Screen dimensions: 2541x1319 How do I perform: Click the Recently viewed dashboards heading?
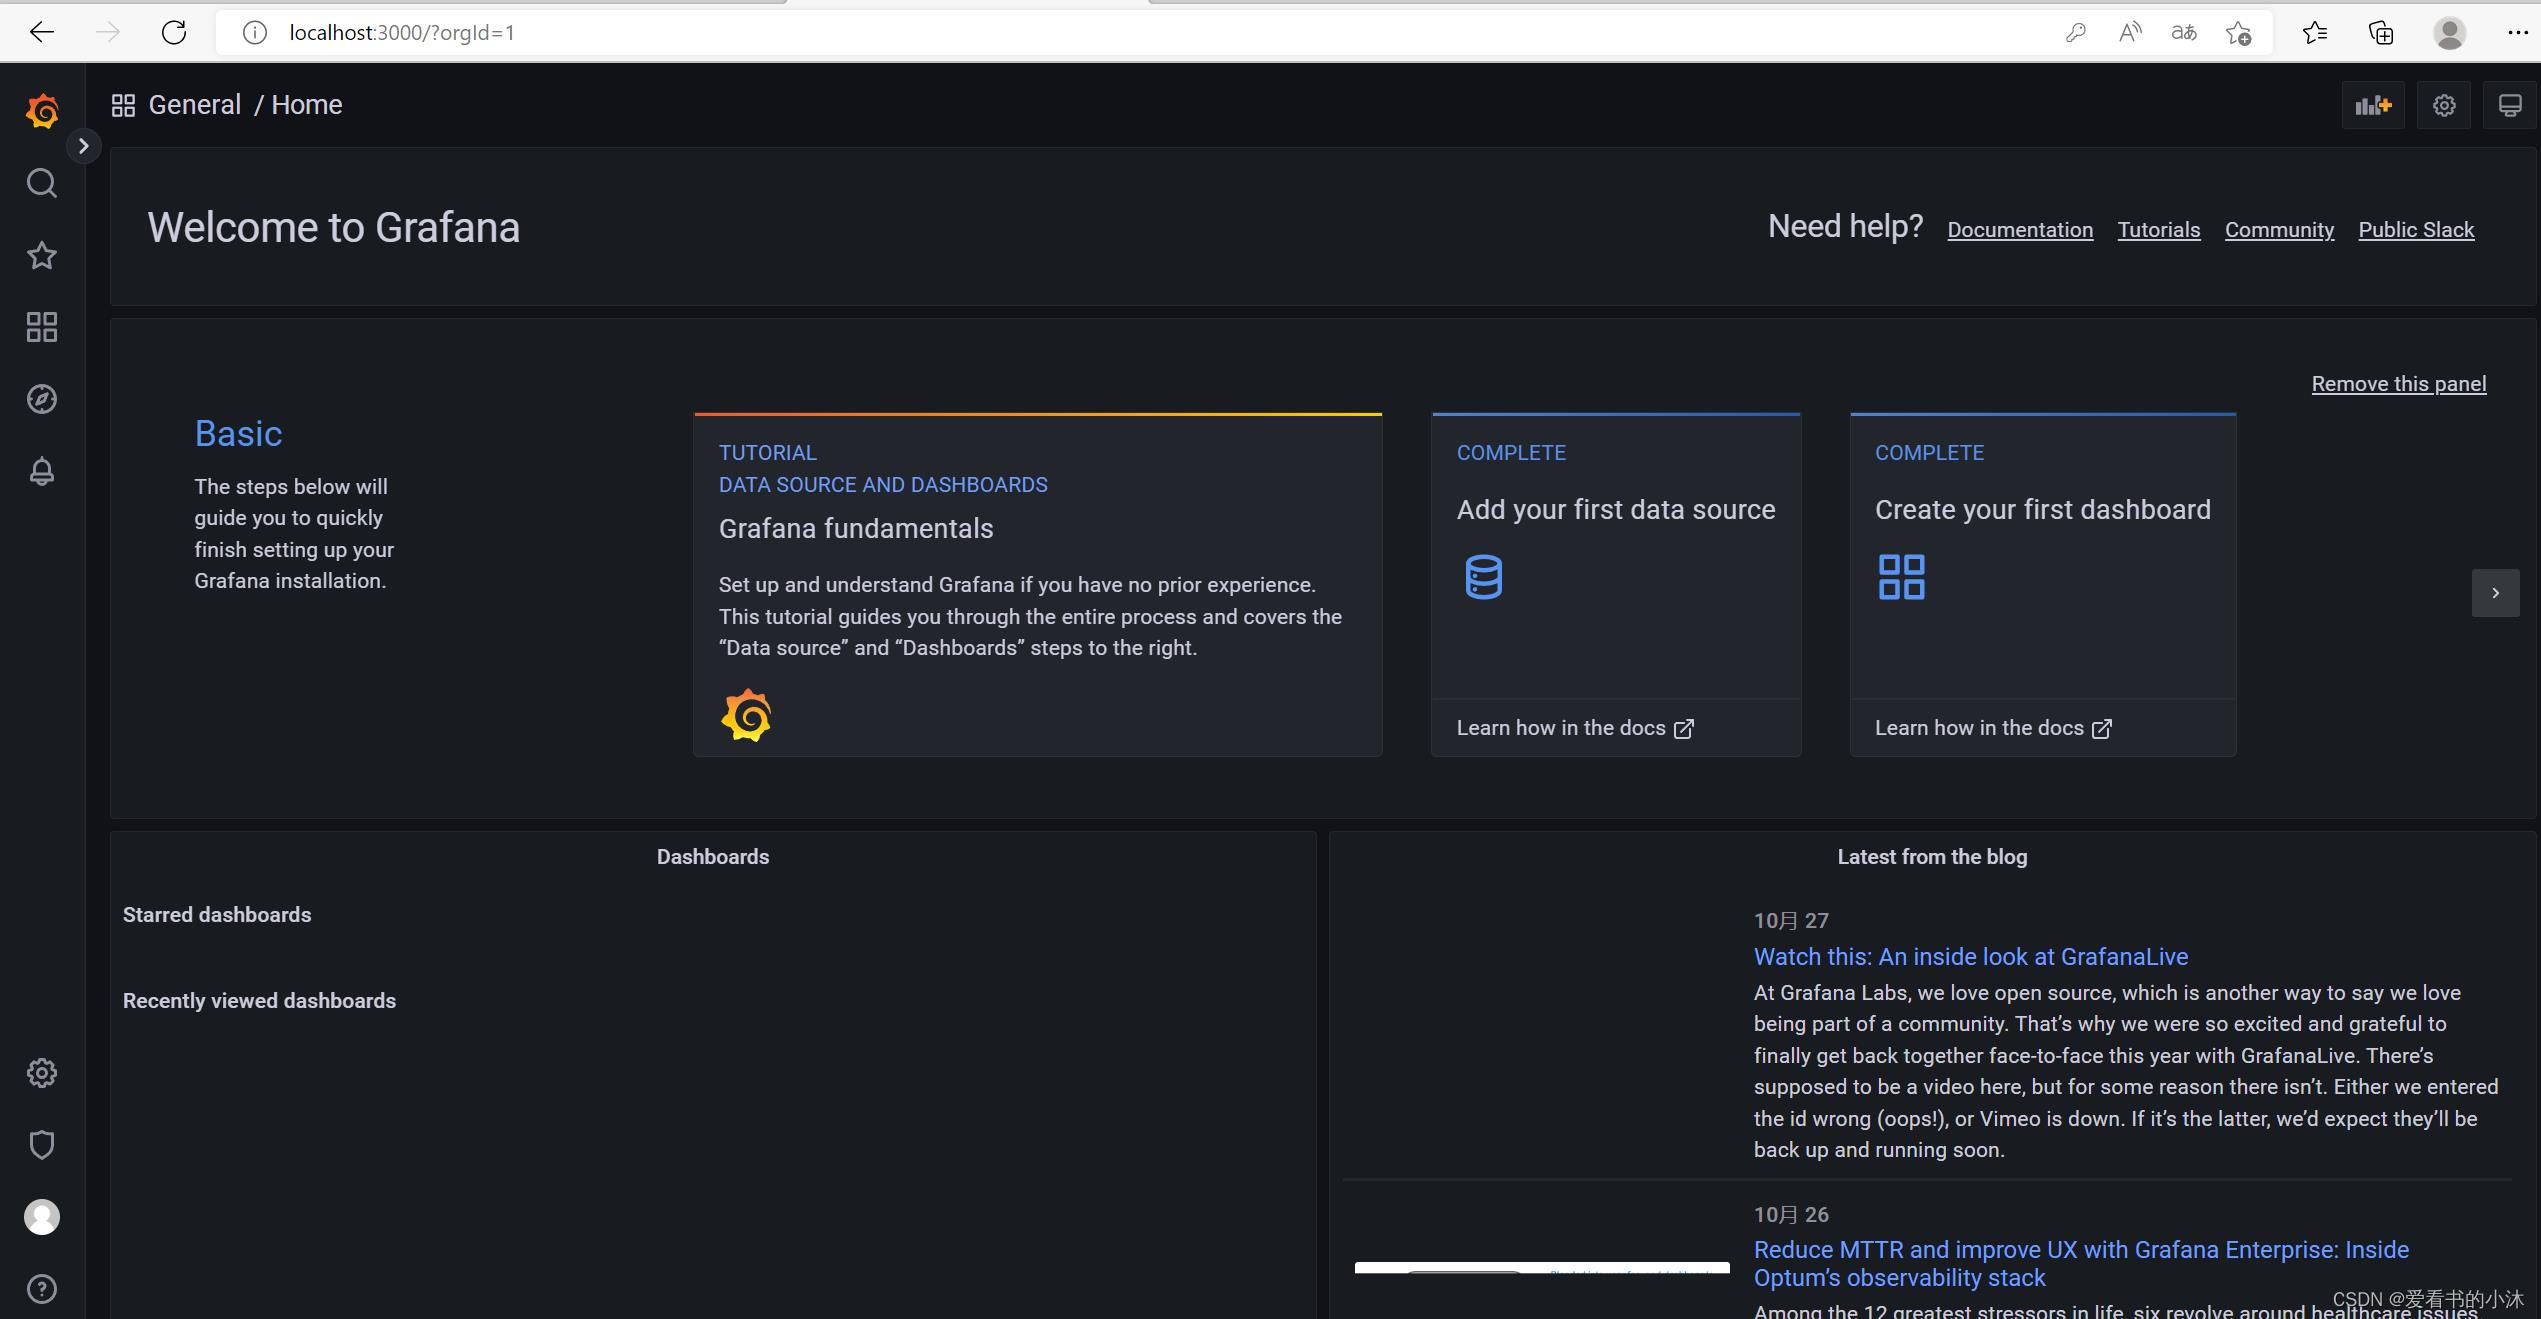pyautogui.click(x=259, y=1001)
